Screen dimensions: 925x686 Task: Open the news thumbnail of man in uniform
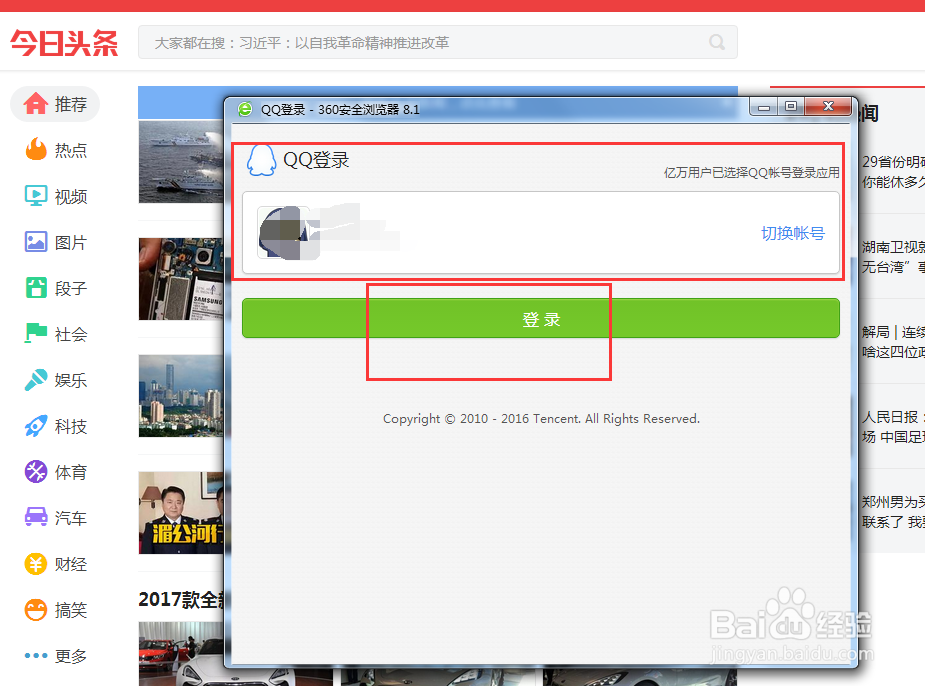pos(182,513)
